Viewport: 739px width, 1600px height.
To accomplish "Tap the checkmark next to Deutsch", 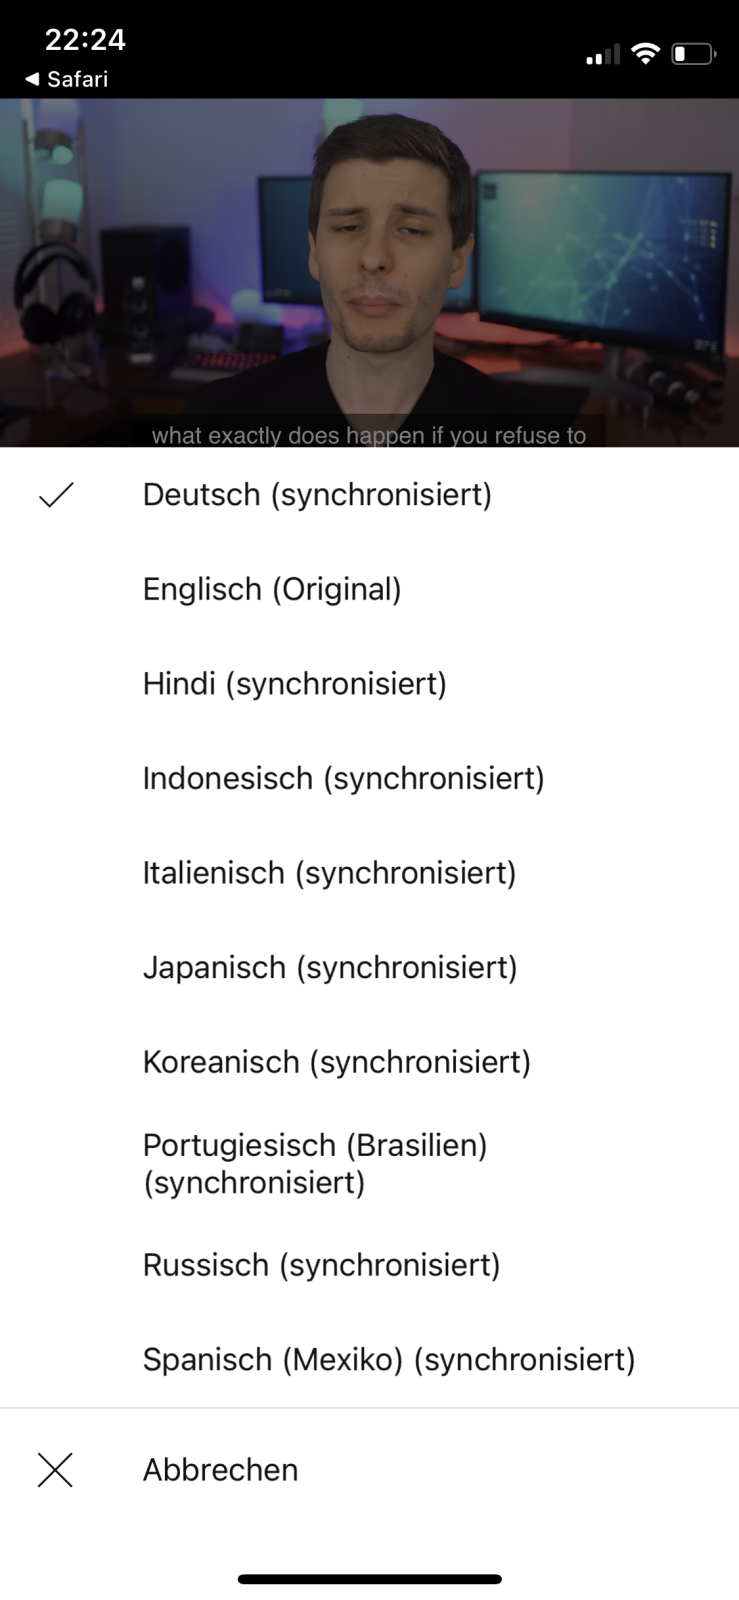I will (x=56, y=495).
